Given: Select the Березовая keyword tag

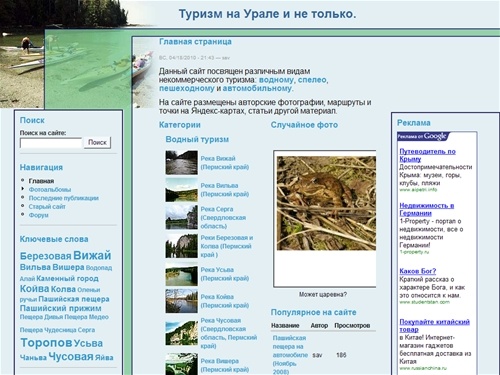Looking at the screenshot, I should pos(46,256).
